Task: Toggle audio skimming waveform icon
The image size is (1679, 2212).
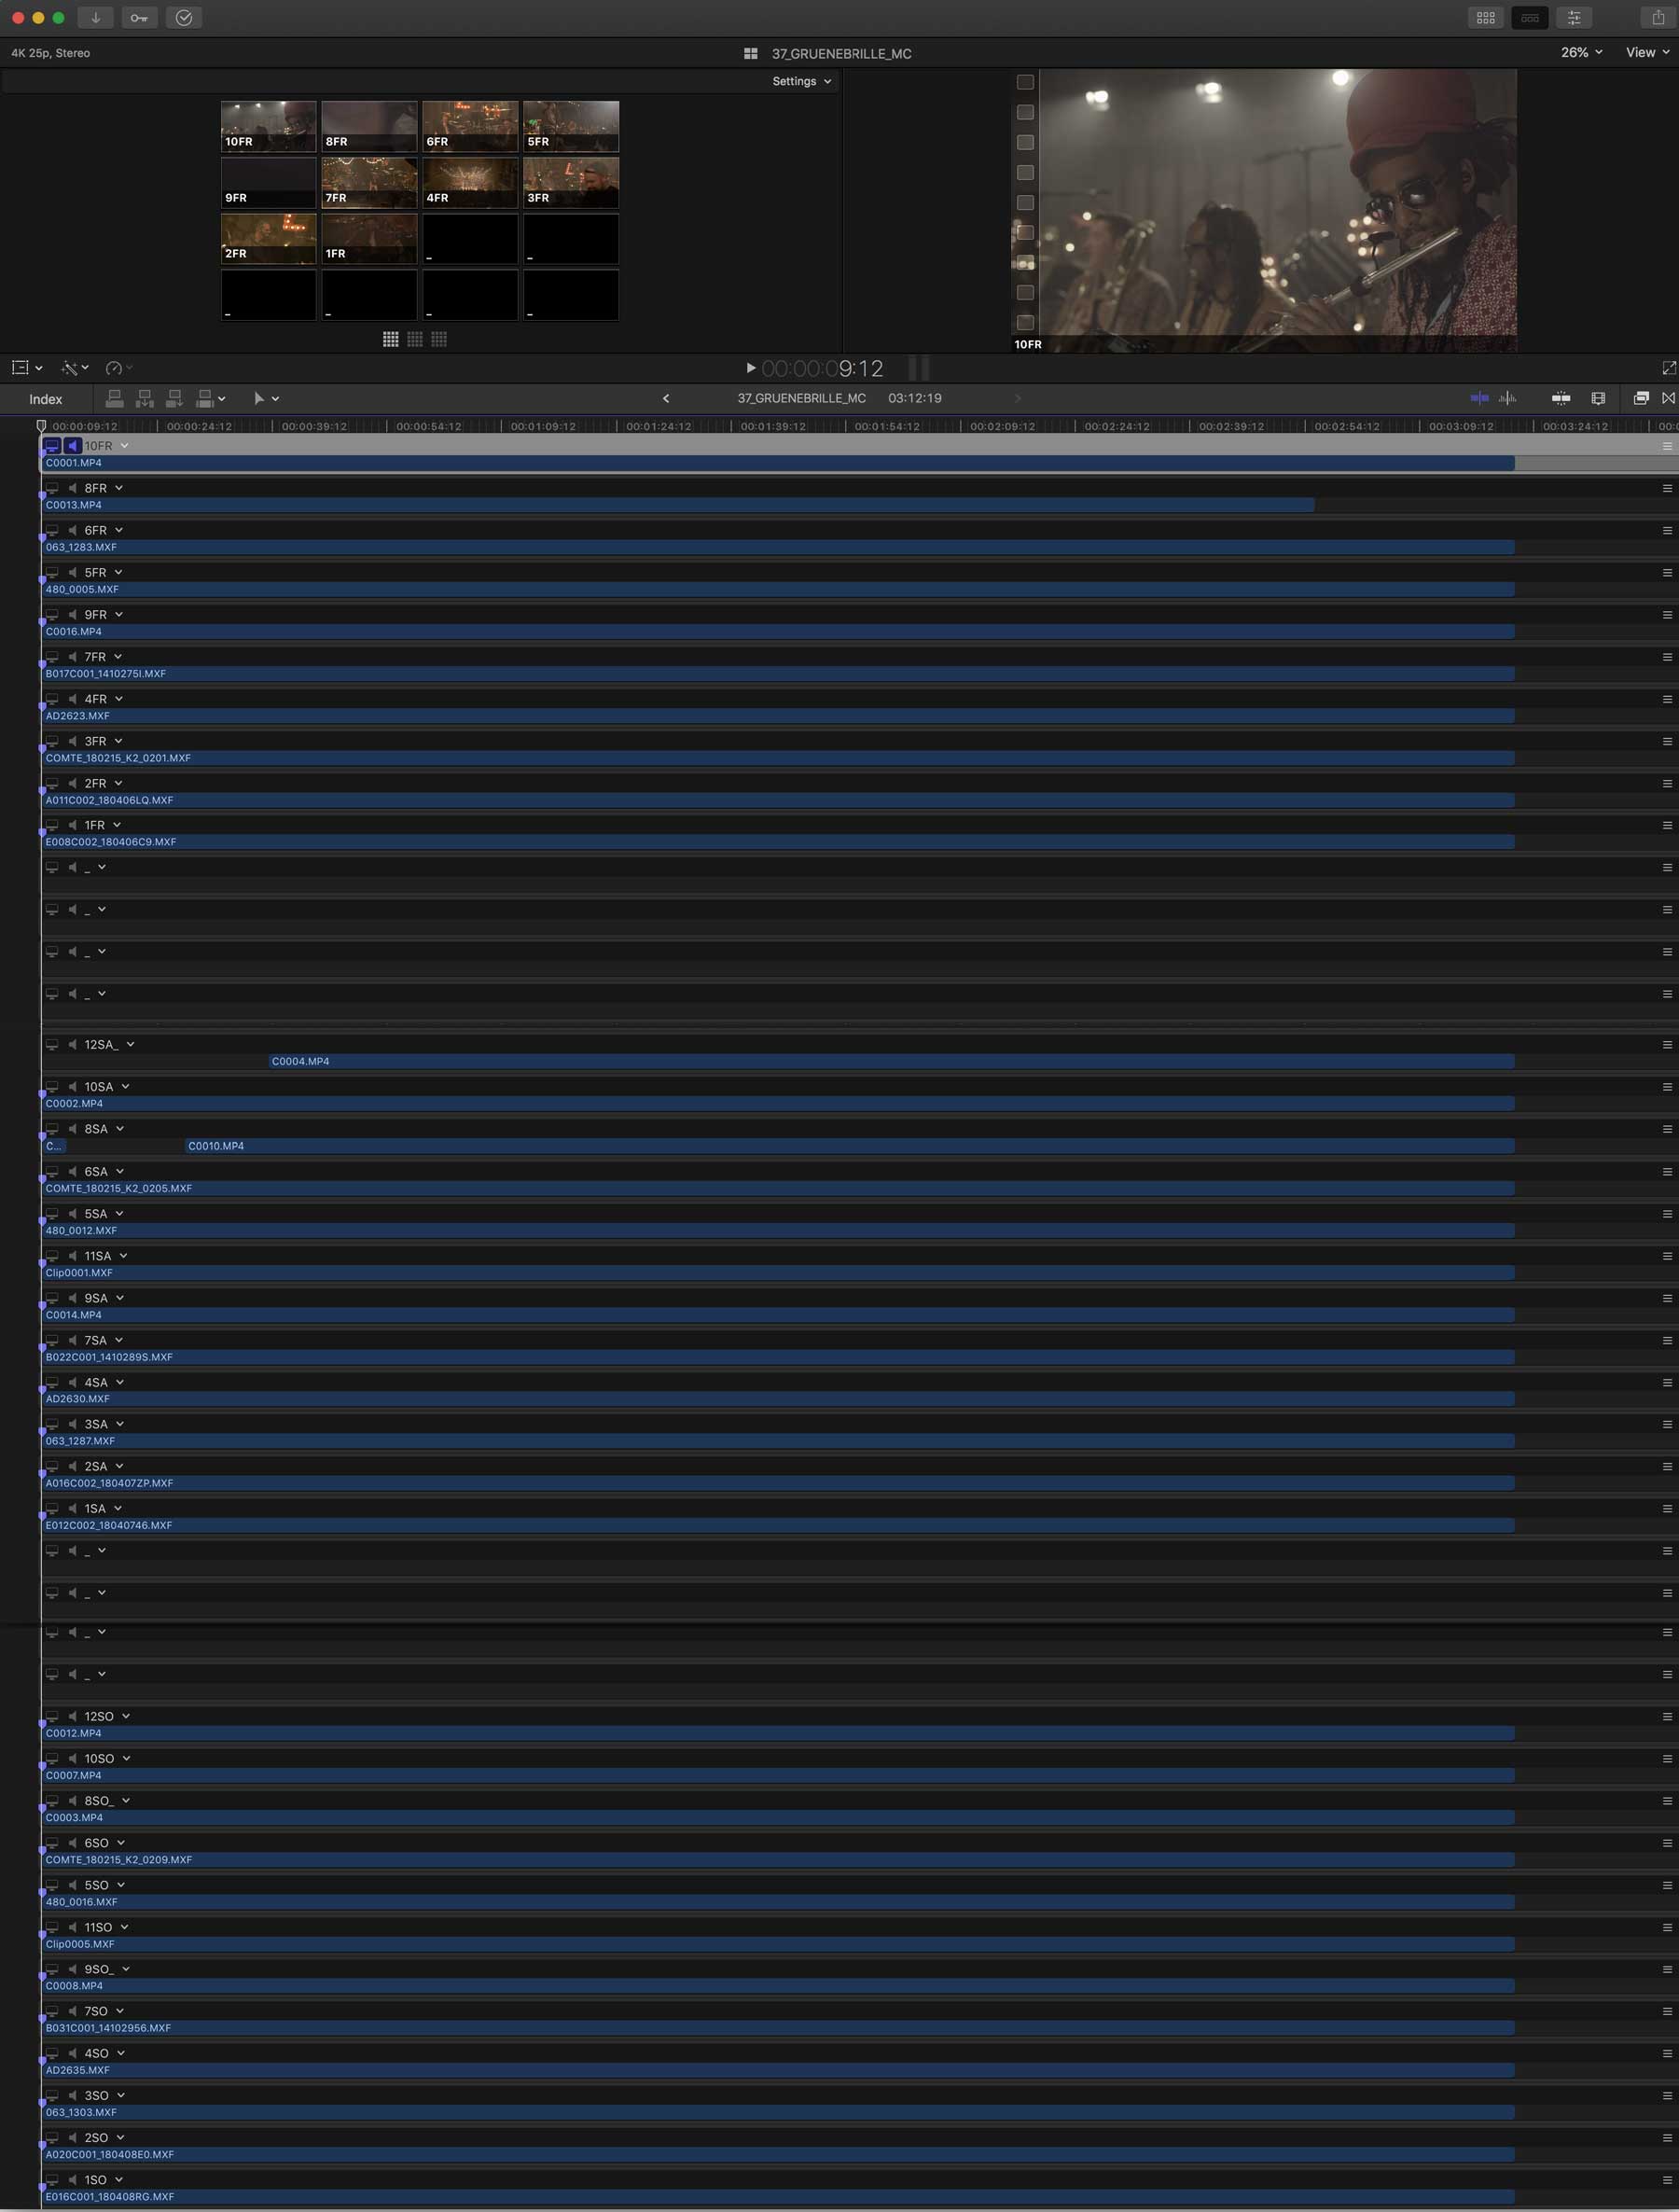Action: pyautogui.click(x=1507, y=398)
